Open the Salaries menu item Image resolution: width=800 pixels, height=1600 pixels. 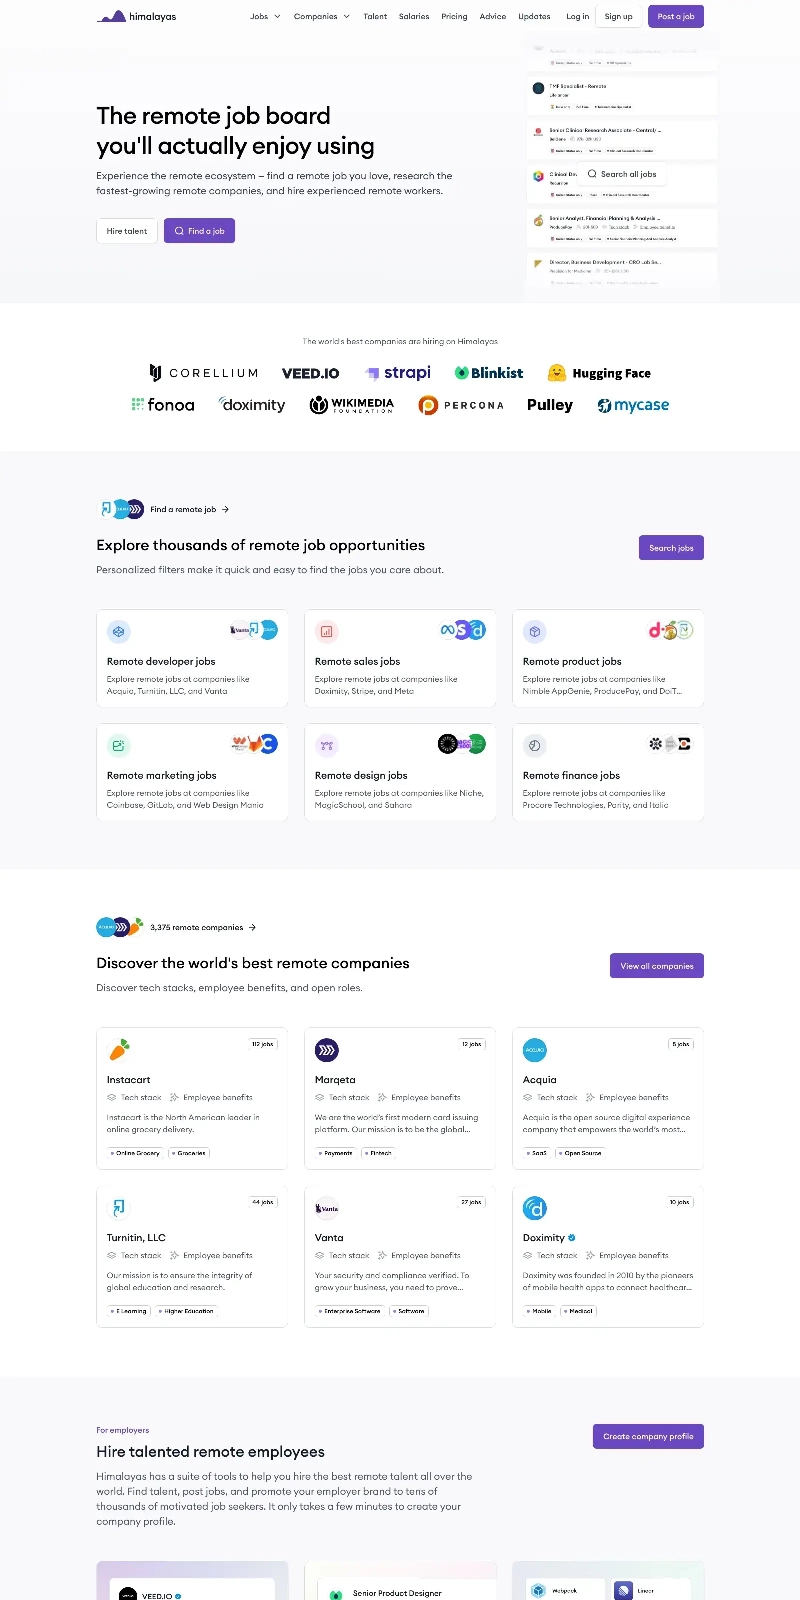[414, 17]
